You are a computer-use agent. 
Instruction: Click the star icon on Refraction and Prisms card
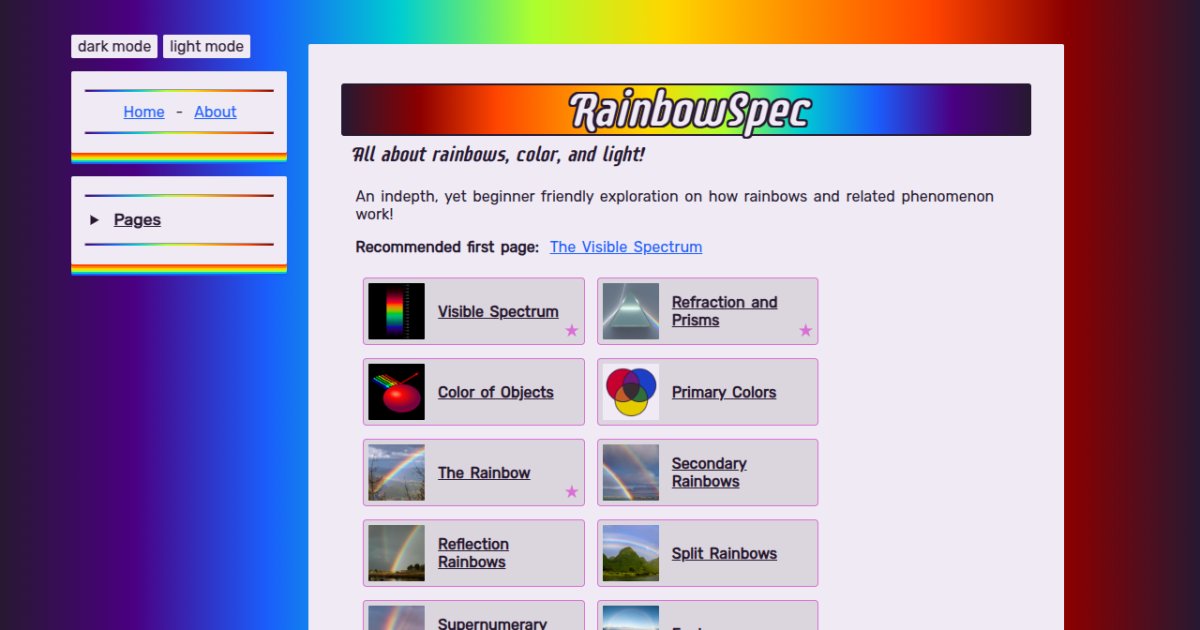(x=806, y=331)
